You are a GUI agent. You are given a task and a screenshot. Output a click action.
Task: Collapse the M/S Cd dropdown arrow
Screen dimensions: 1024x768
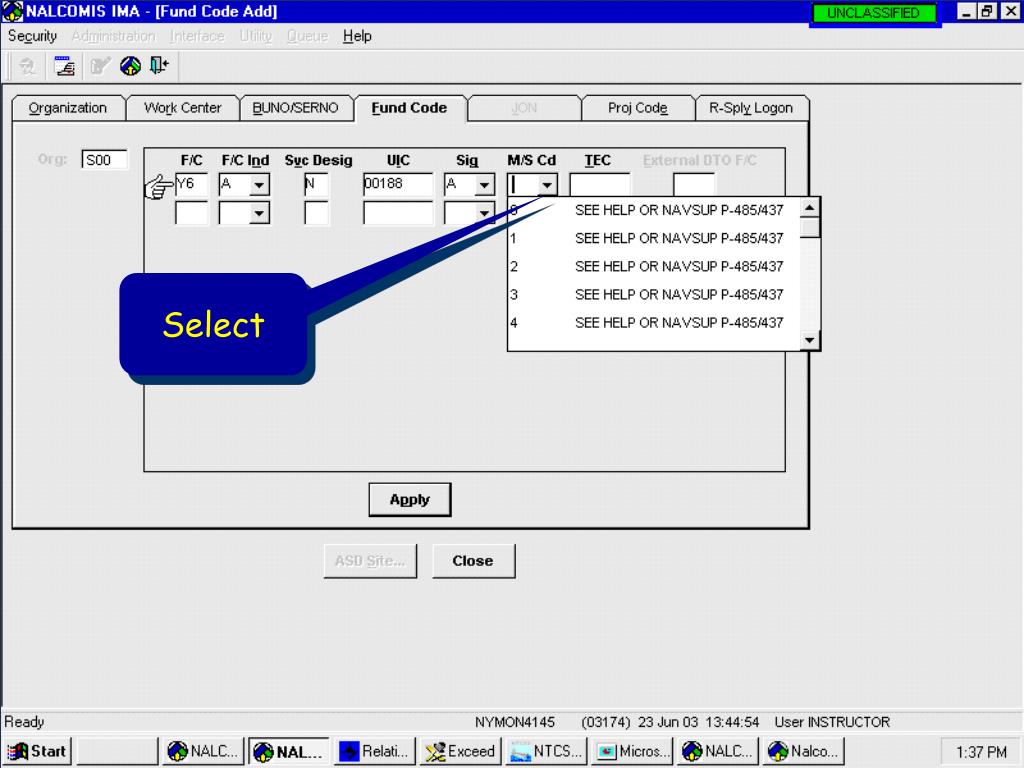[x=547, y=185]
